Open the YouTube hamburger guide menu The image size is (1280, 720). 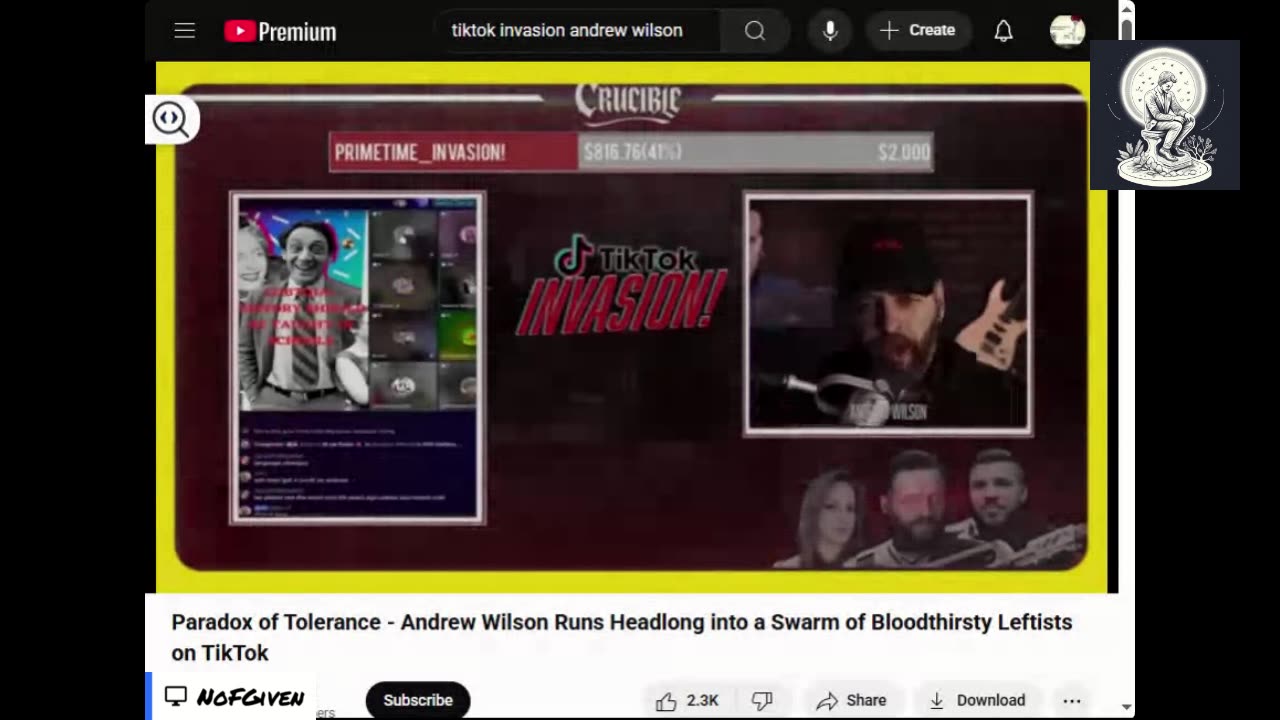184,31
